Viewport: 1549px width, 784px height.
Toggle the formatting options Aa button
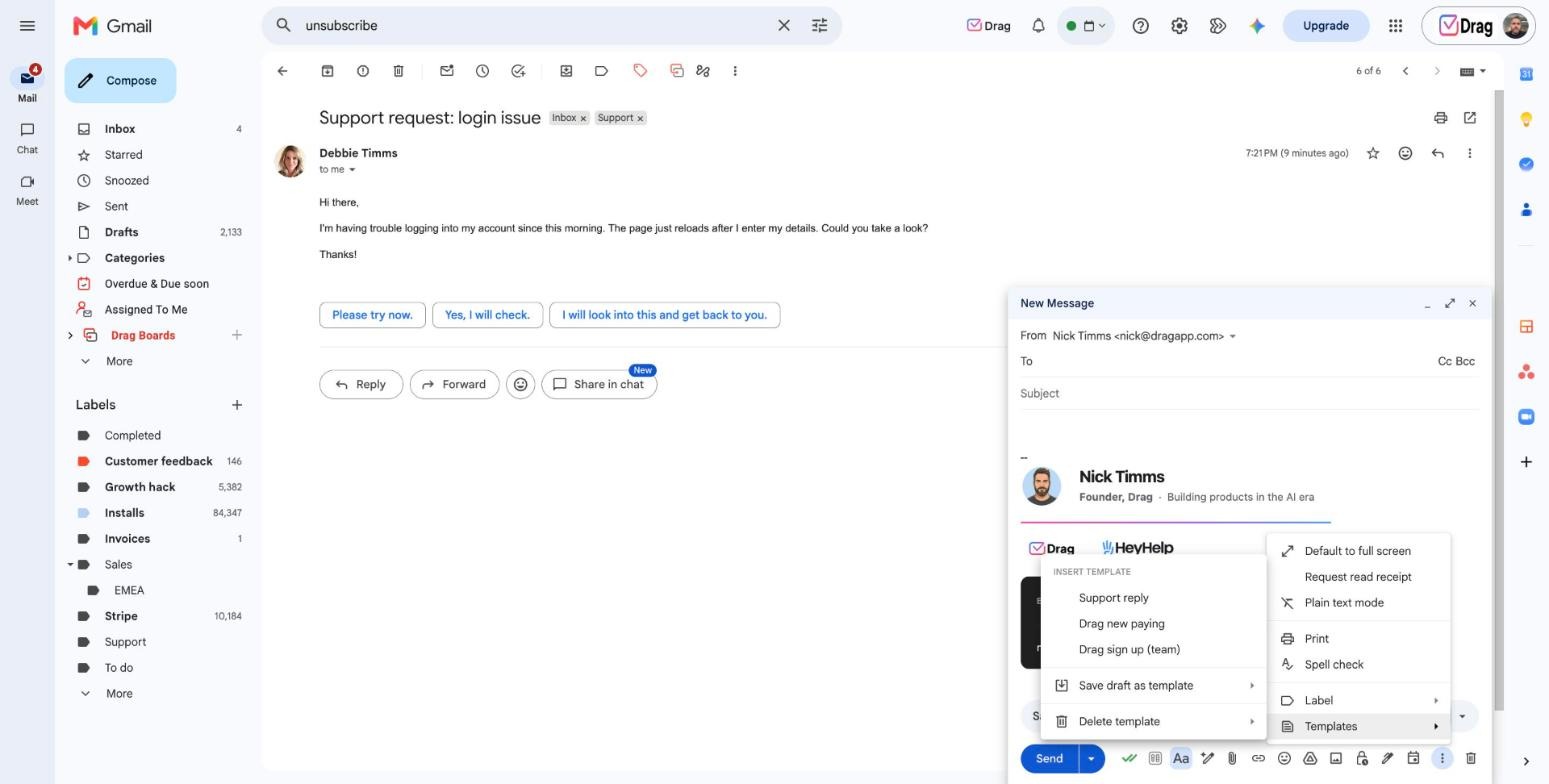click(1181, 758)
